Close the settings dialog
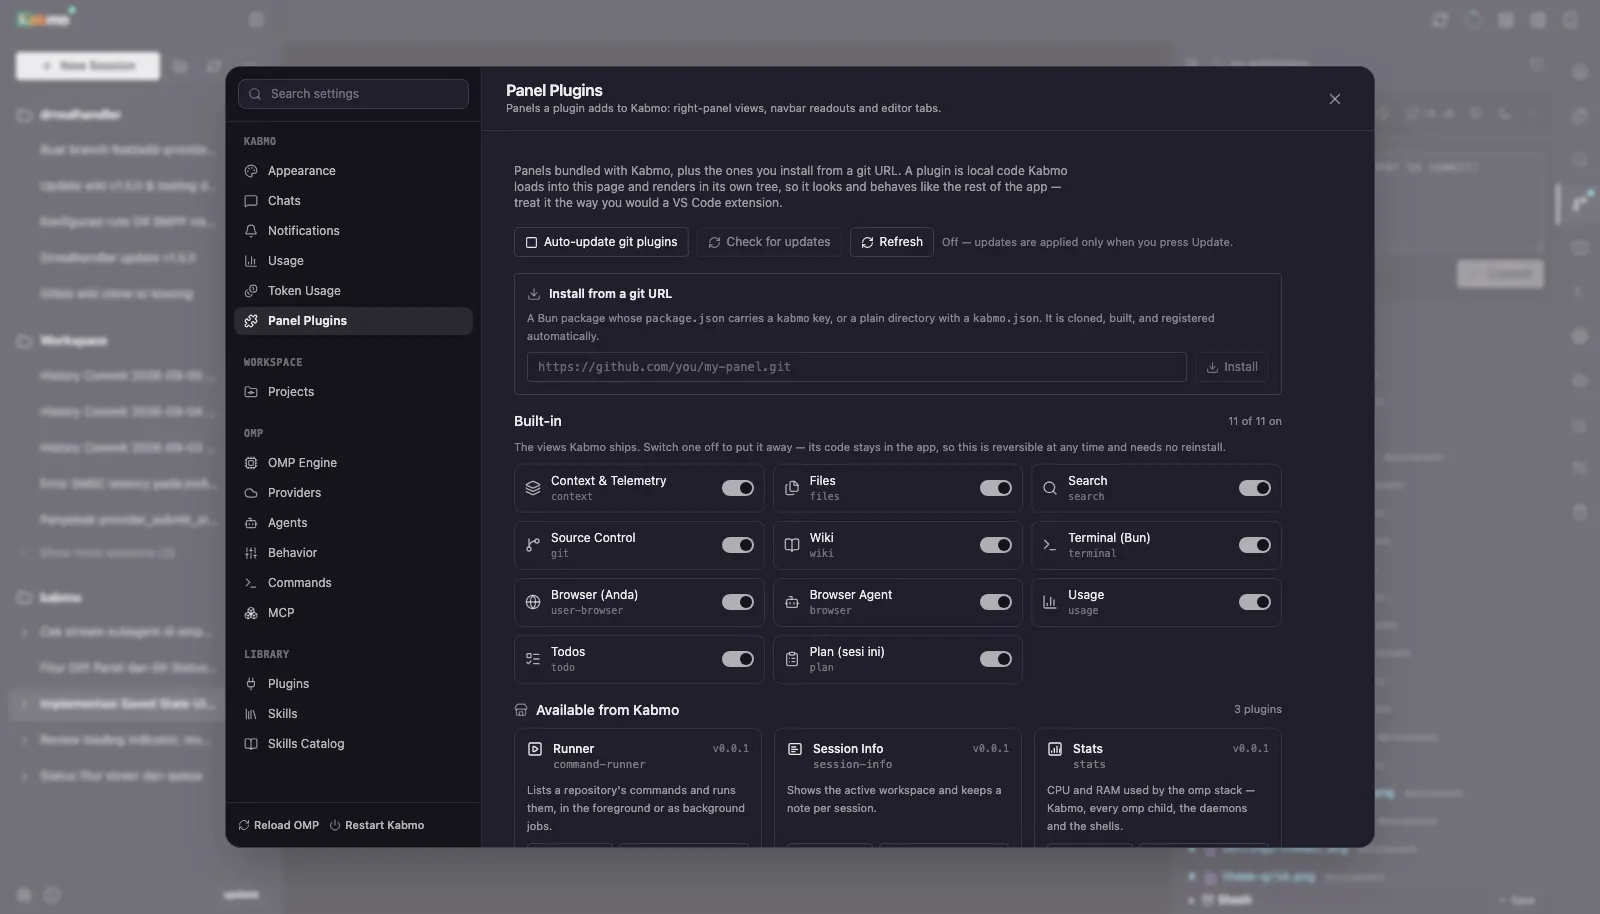Screen dimensions: 1600x914 pyautogui.click(x=1335, y=99)
